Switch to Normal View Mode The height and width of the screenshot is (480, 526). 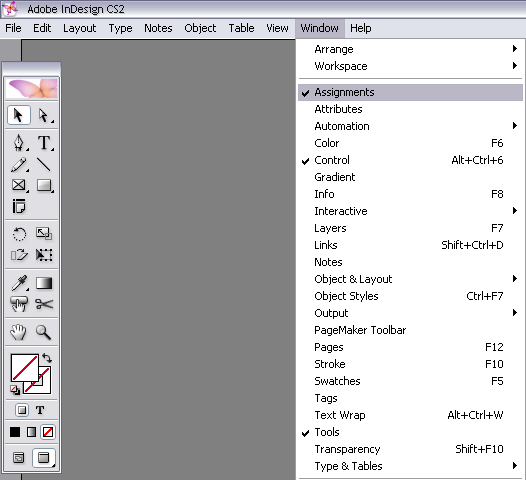click(x=18, y=457)
